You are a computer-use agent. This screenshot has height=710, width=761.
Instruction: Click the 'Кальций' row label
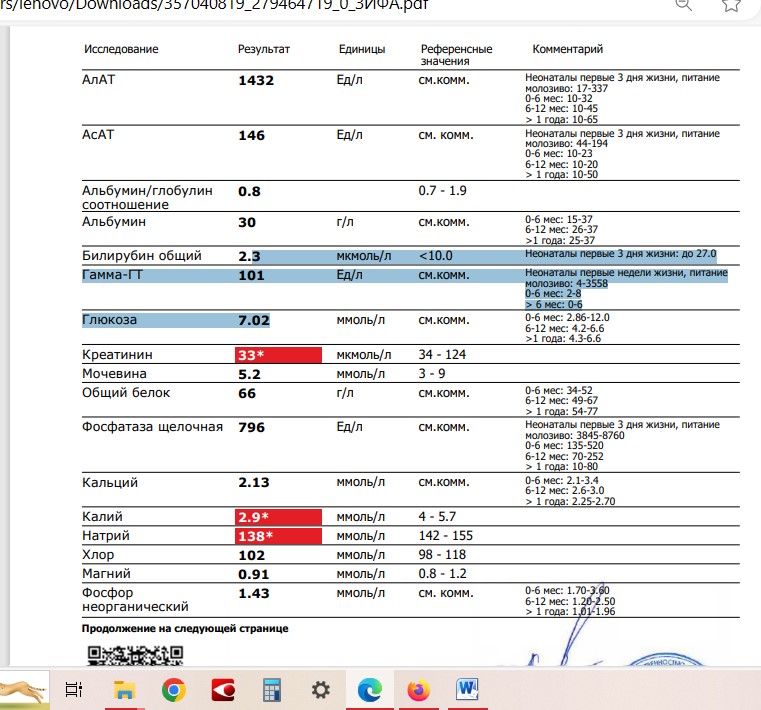pos(110,482)
